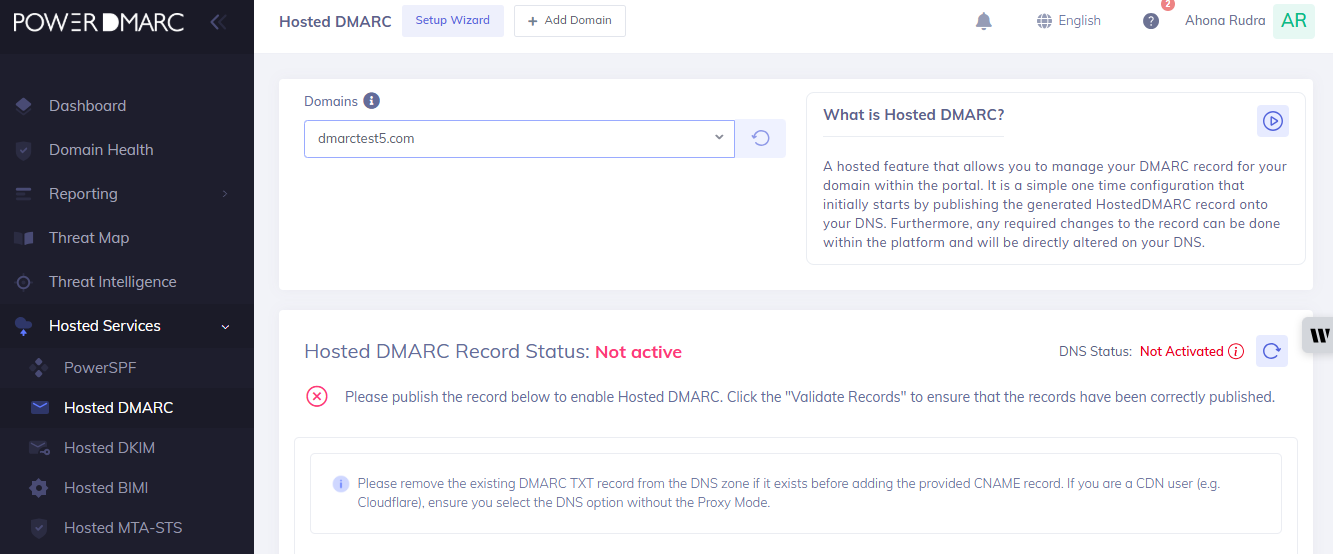Screen dimensions: 1333x554
Task: Click the Ahona Rudra user name
Action: [x=1225, y=21]
